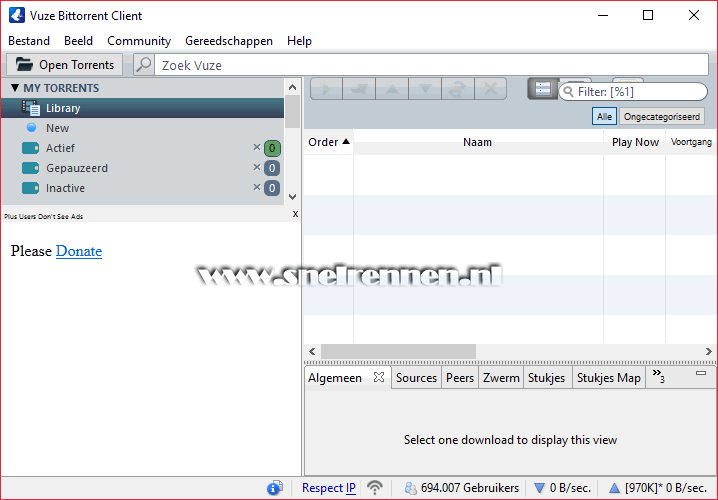718x500 pixels.
Task: Focus the Zoek Vuze search field
Action: (431, 65)
